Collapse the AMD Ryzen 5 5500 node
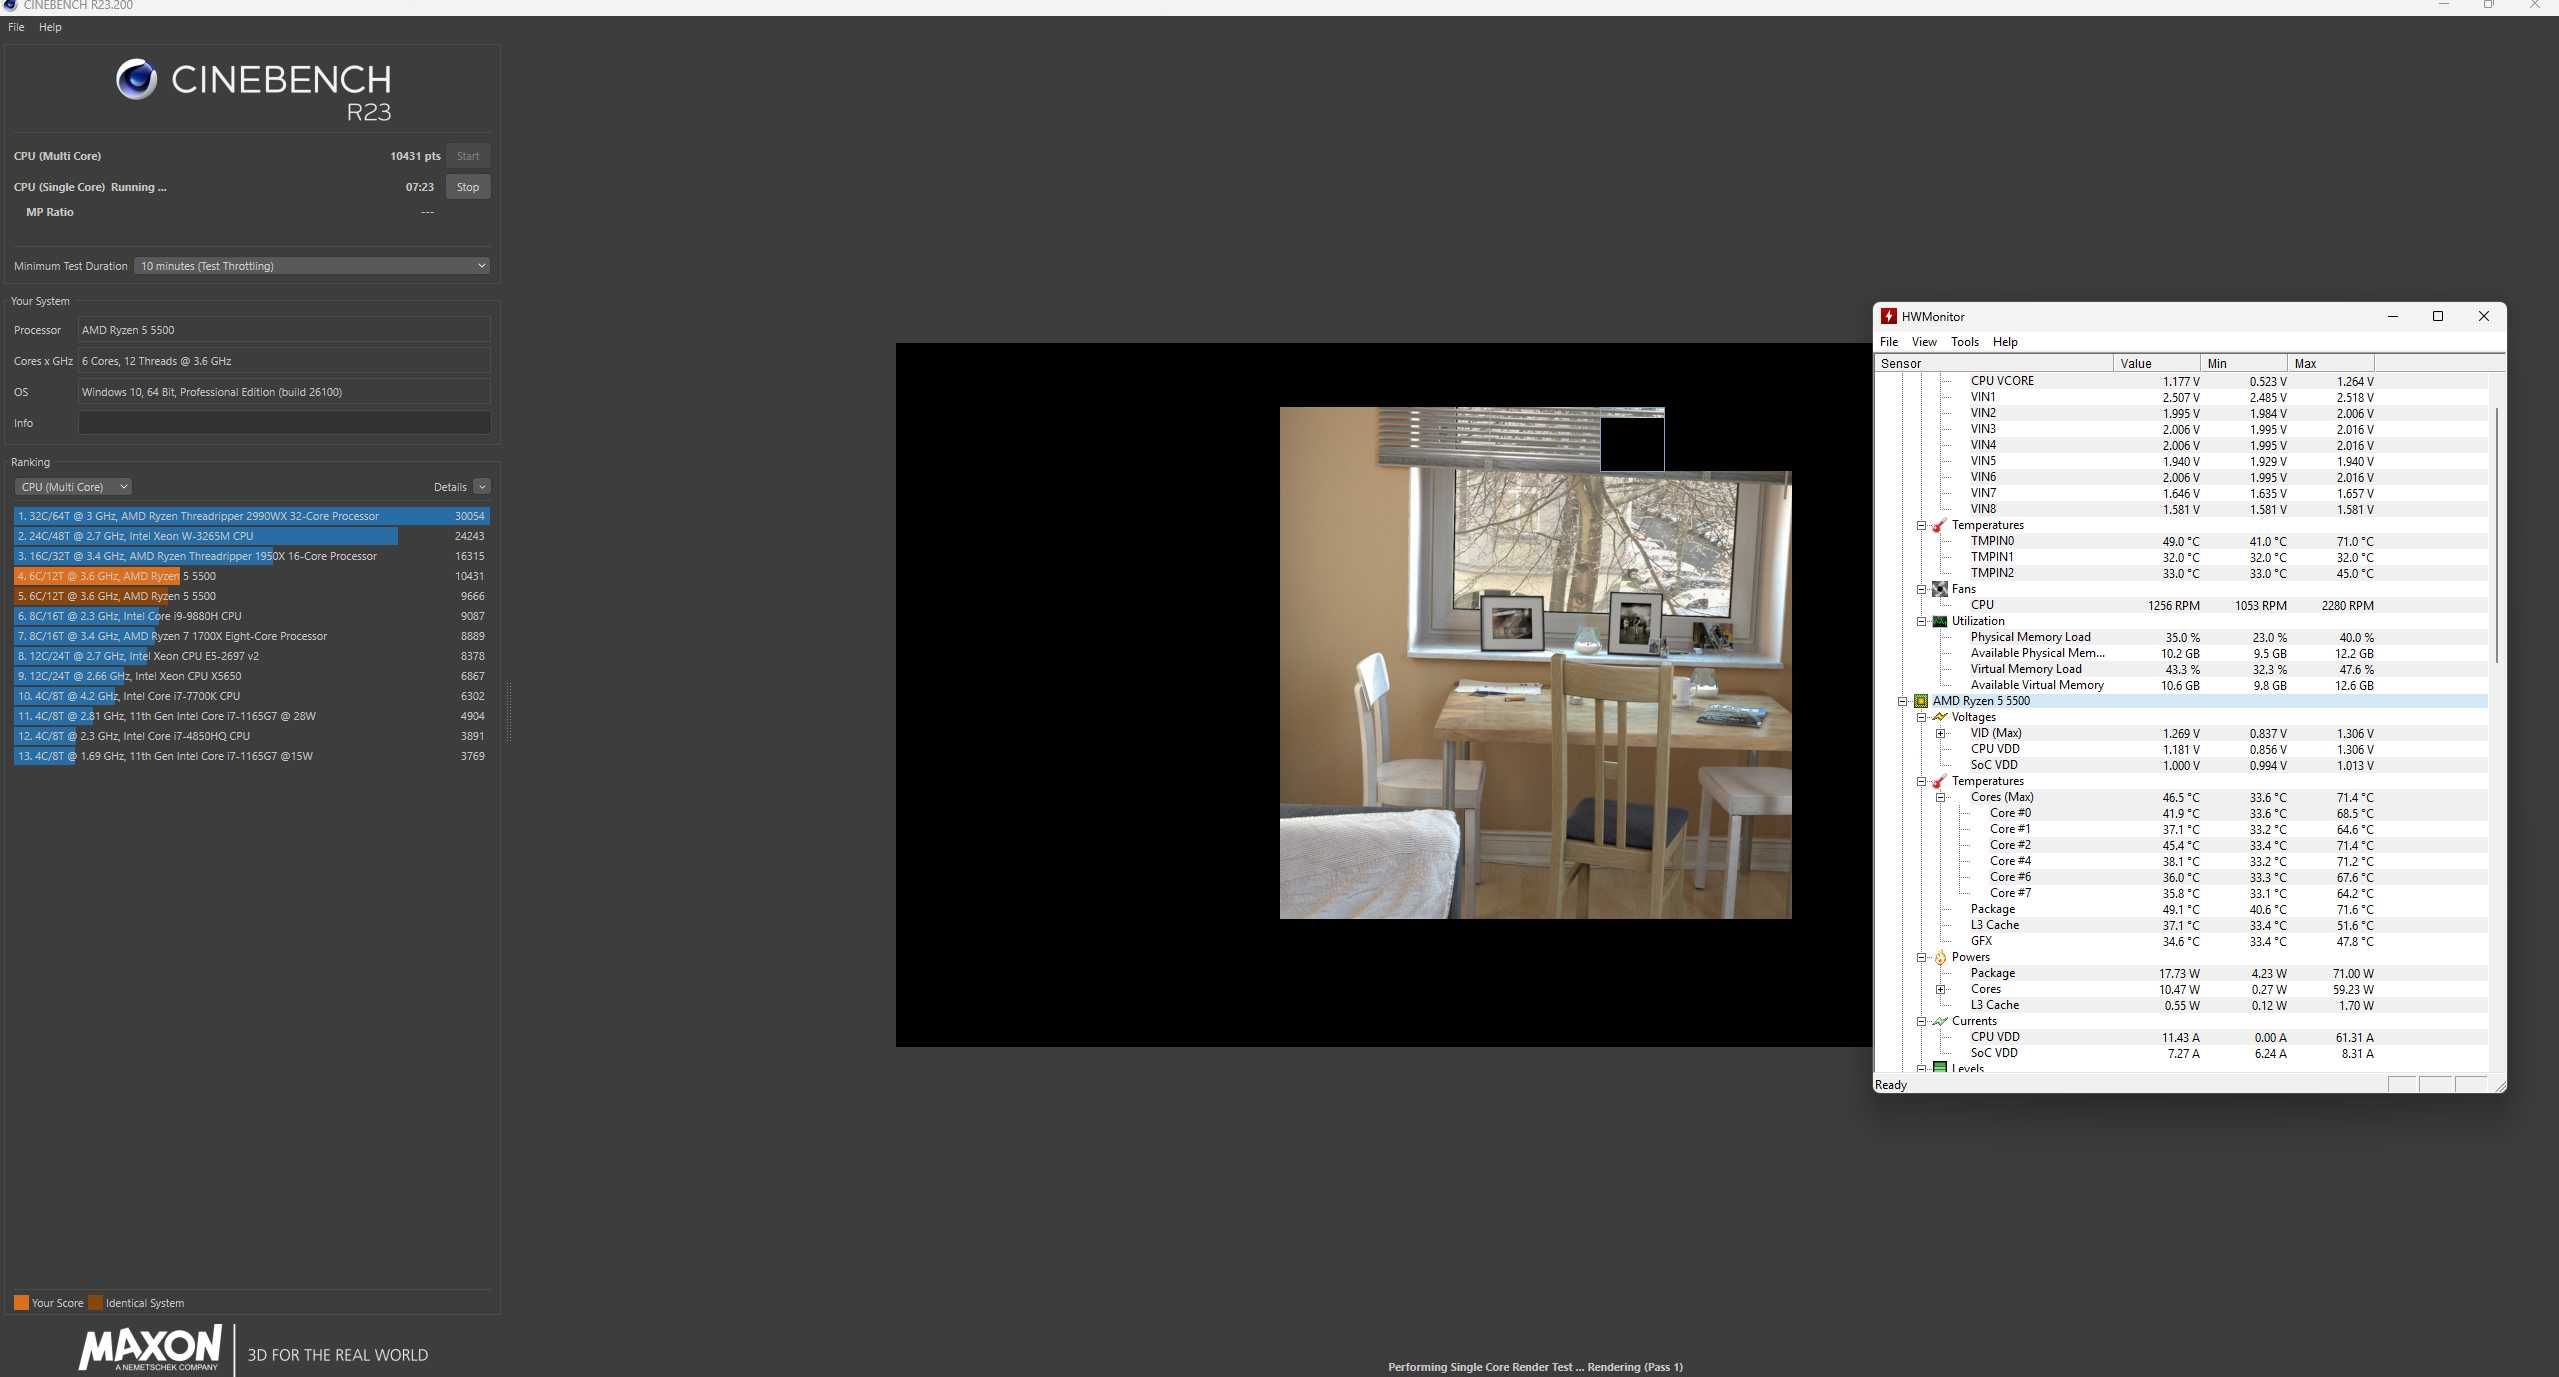The width and height of the screenshot is (2559, 1377). (x=1902, y=701)
